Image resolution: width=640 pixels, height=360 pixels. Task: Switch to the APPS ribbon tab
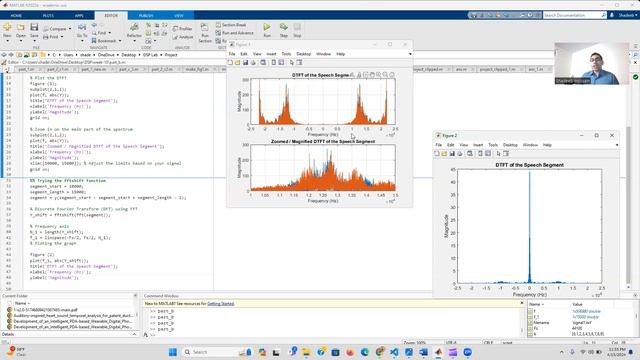click(x=79, y=16)
